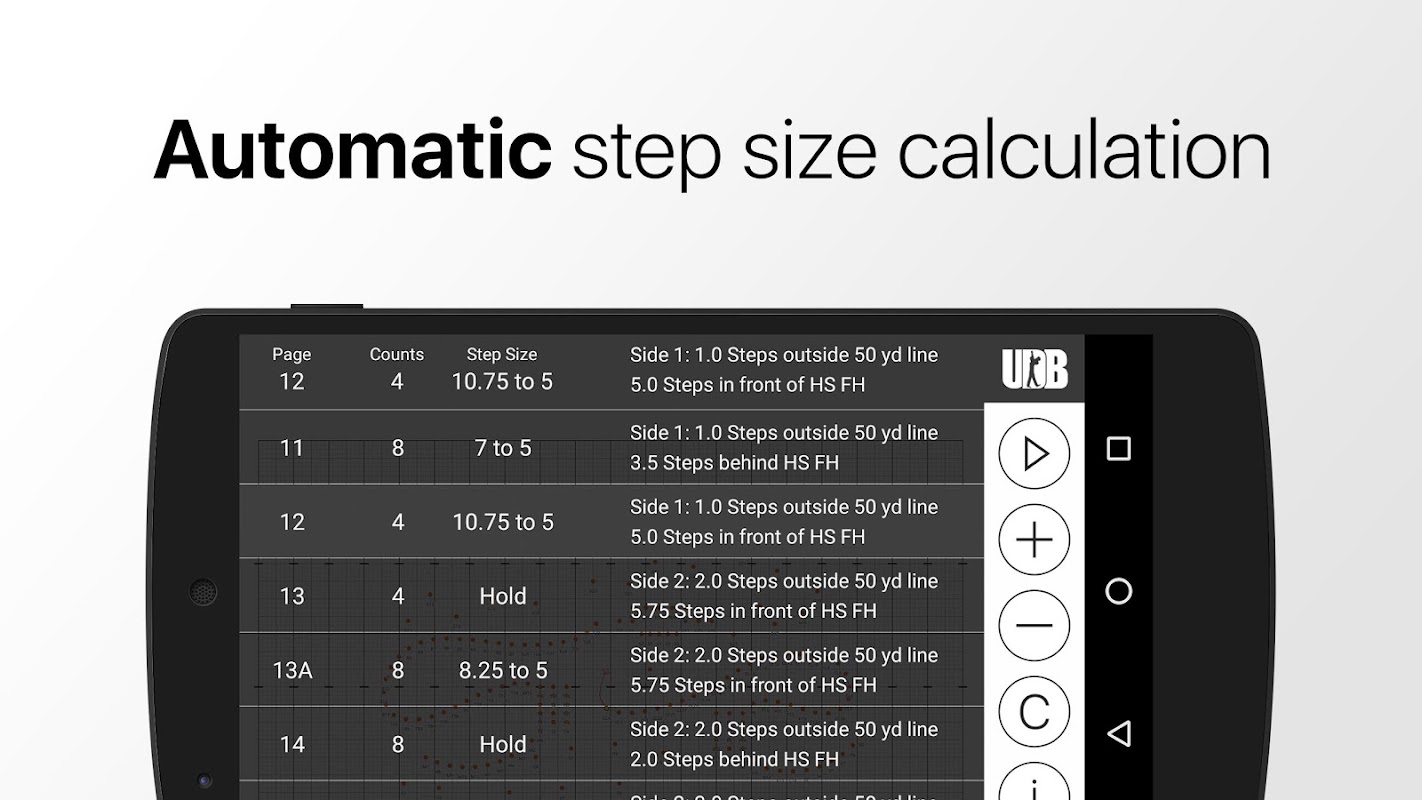1422x800 pixels.
Task: Tap the plus circle button
Action: (x=1034, y=540)
